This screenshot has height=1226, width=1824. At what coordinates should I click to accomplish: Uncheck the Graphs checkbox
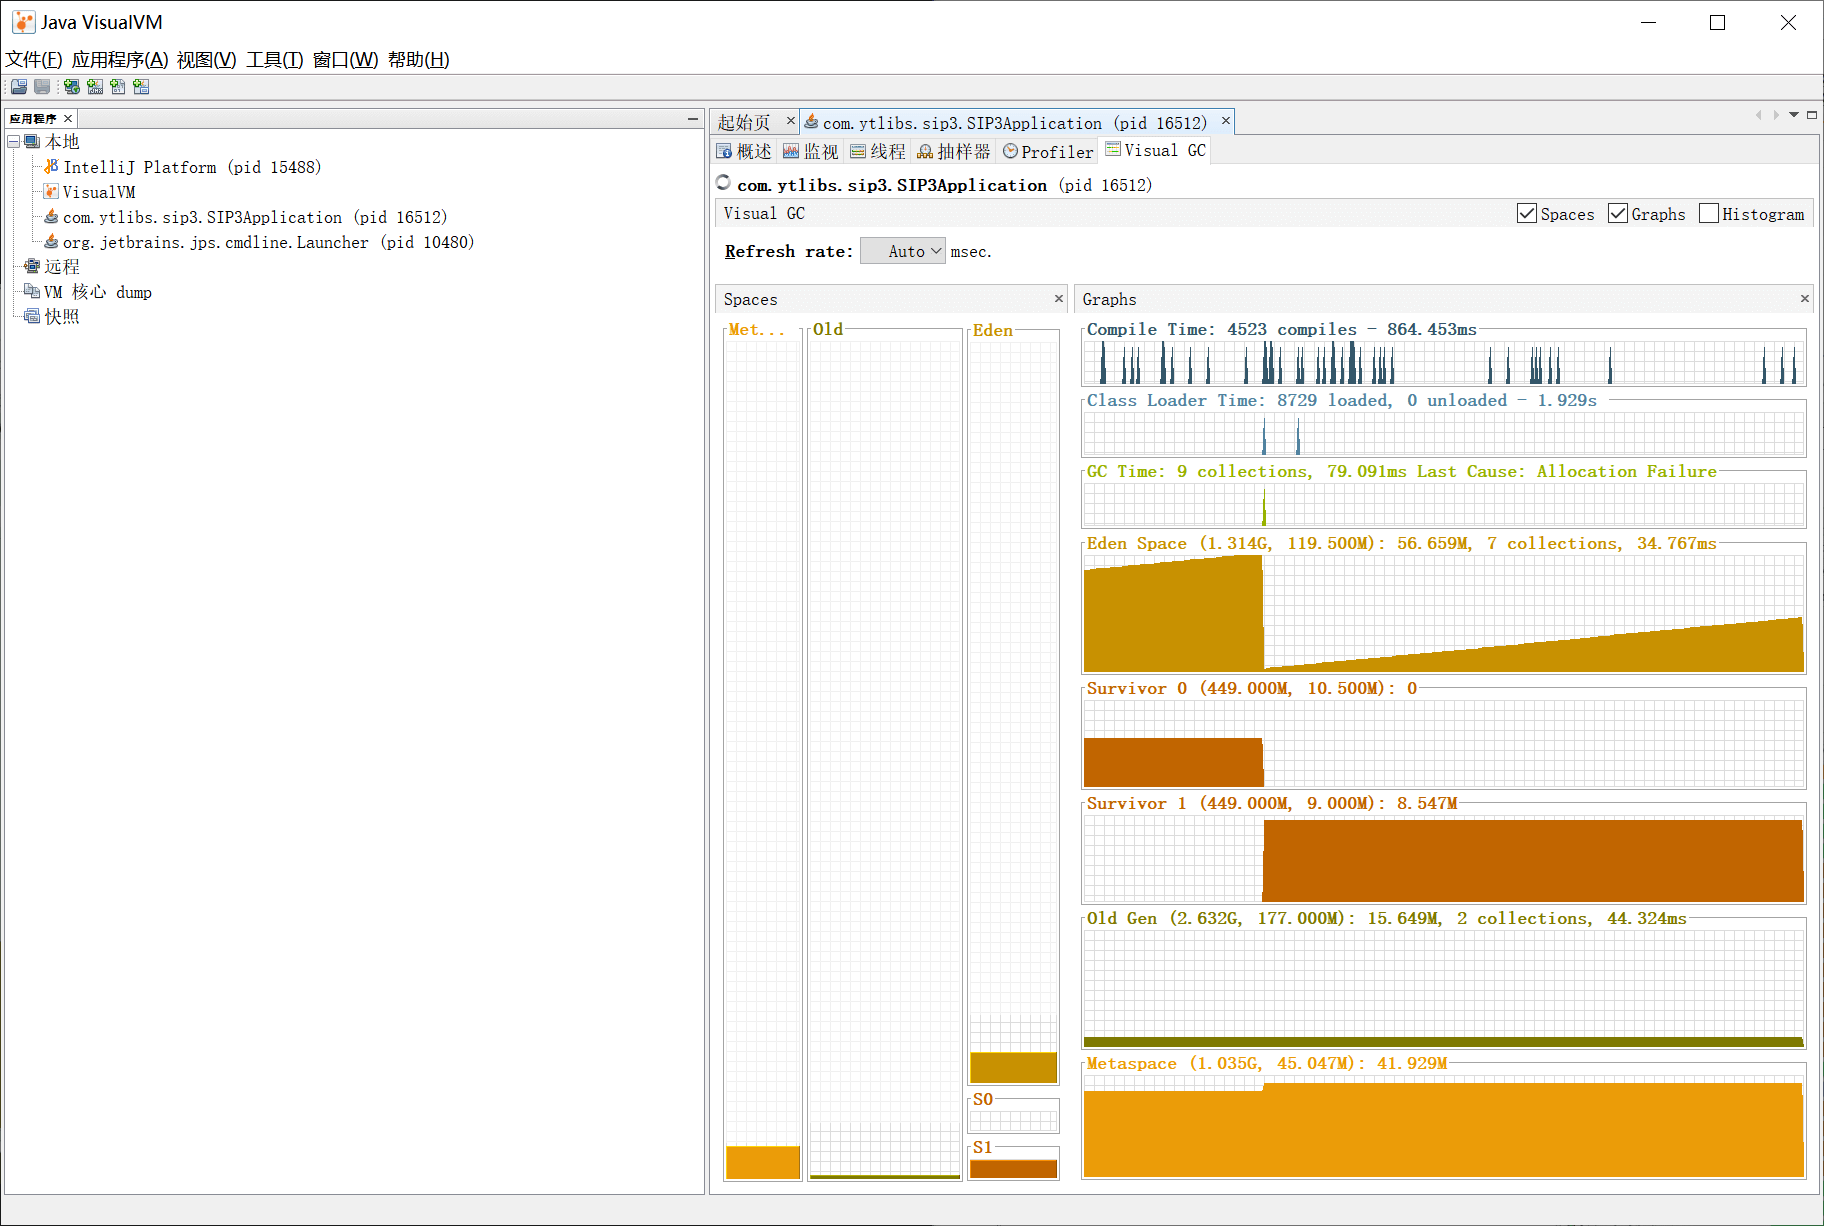[1618, 213]
